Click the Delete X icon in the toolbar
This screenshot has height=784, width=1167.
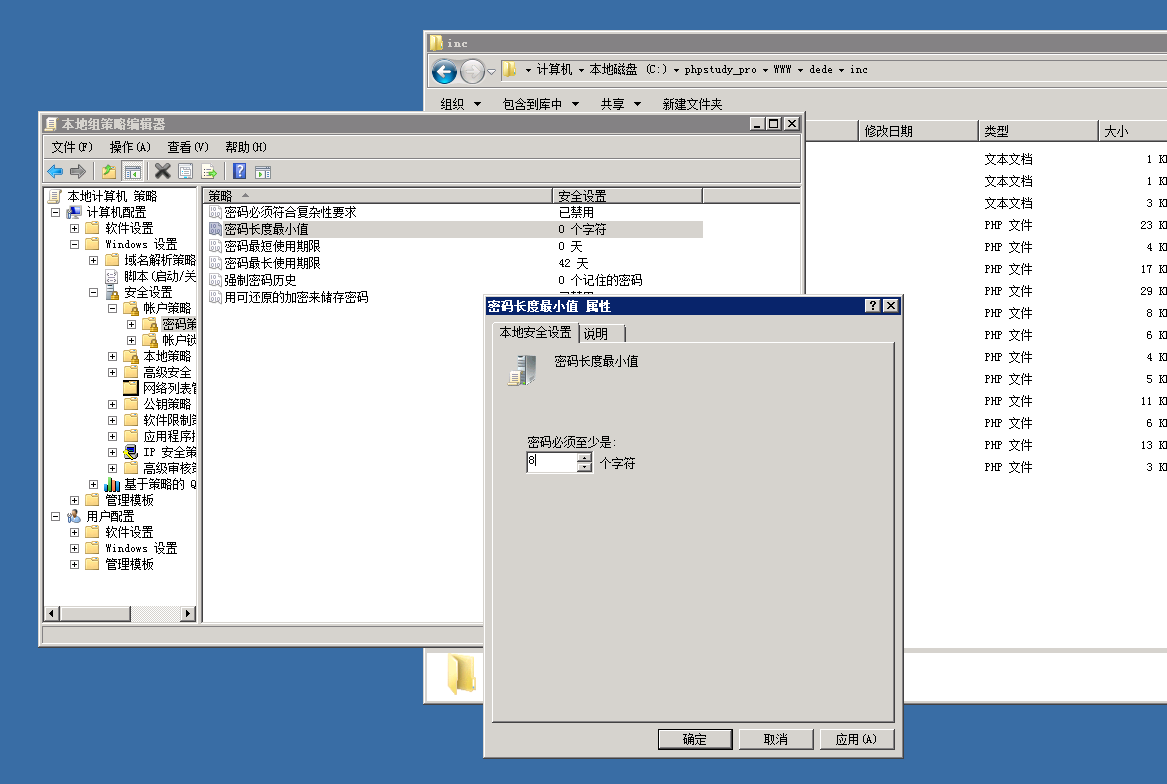162,171
